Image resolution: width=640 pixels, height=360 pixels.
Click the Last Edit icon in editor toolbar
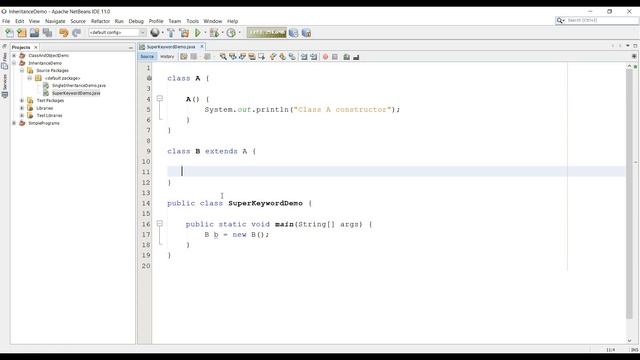184,57
